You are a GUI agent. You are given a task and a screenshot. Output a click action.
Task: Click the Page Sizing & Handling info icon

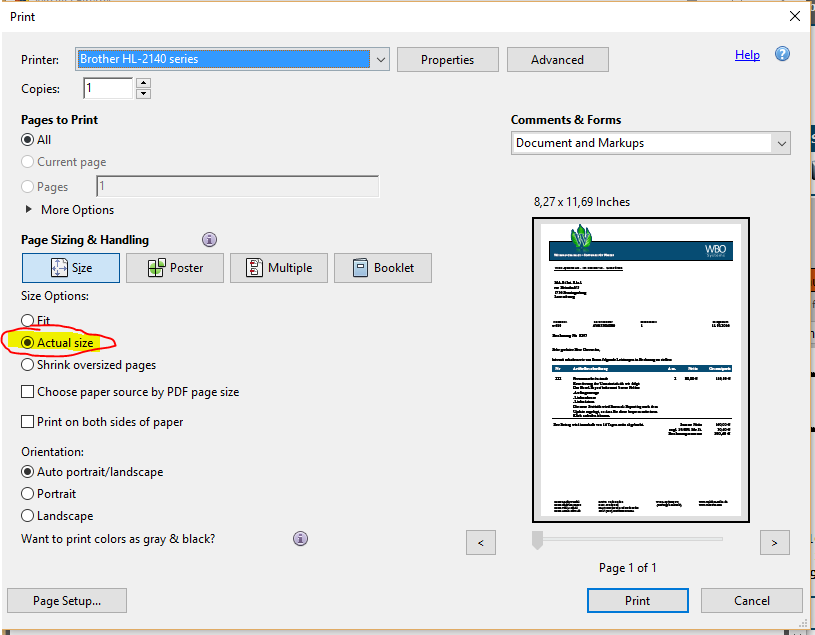pyautogui.click(x=209, y=240)
